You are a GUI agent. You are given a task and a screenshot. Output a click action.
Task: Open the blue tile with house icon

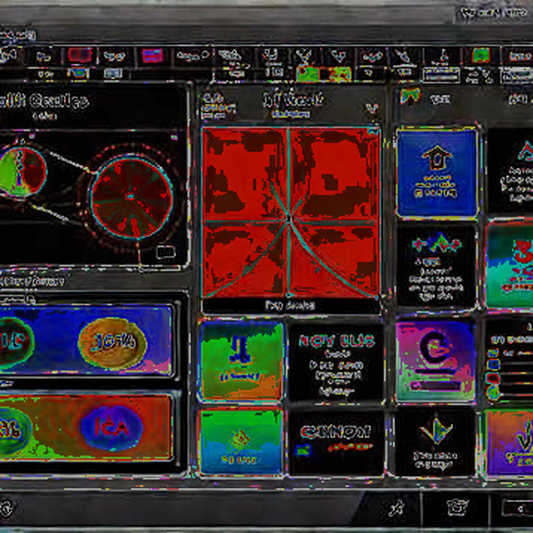coord(437,173)
